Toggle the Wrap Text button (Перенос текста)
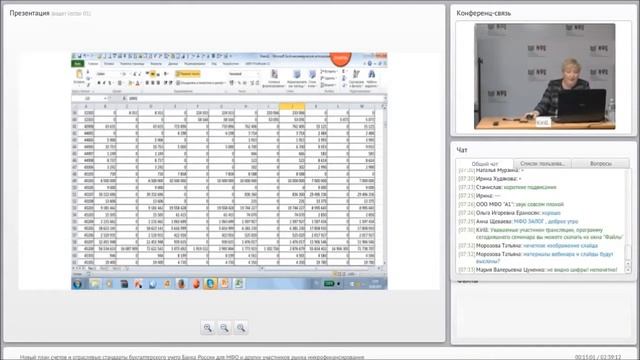Viewport: 640px width, 360px height. pos(188,74)
